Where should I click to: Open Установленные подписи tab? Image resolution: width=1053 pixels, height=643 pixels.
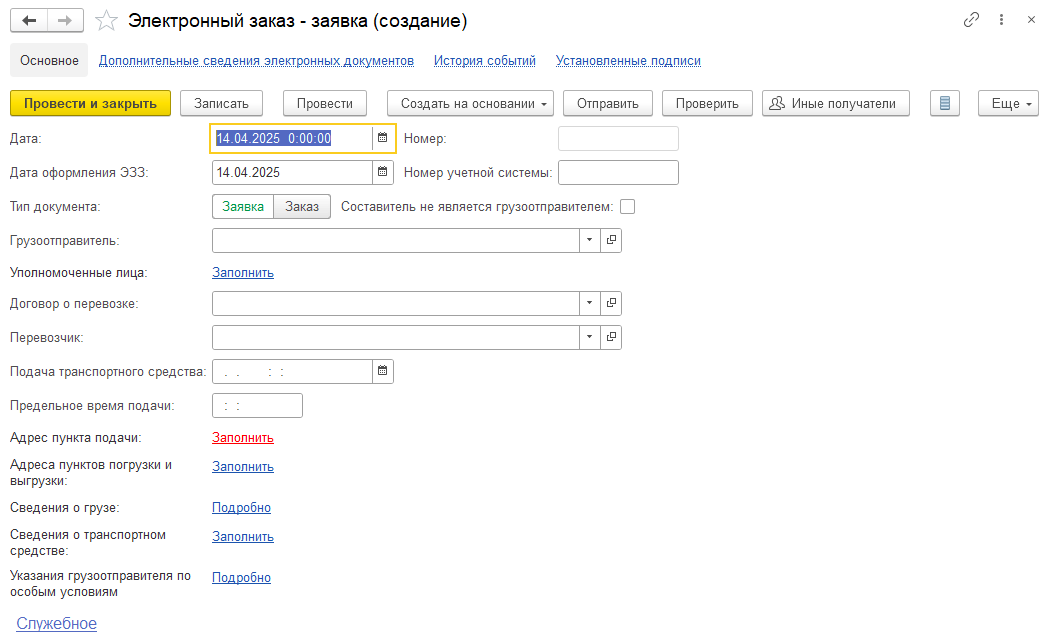click(628, 60)
